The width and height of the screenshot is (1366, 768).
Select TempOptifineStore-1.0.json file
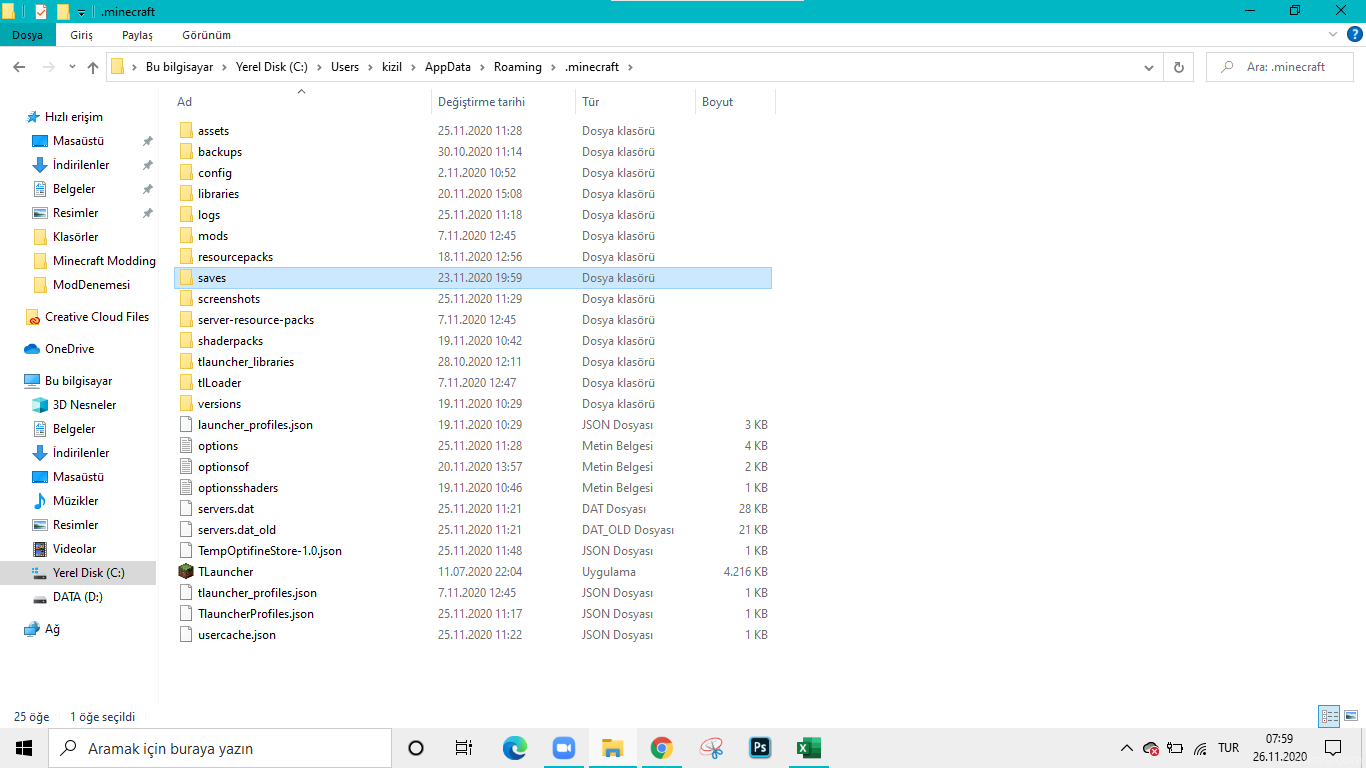click(x=270, y=551)
